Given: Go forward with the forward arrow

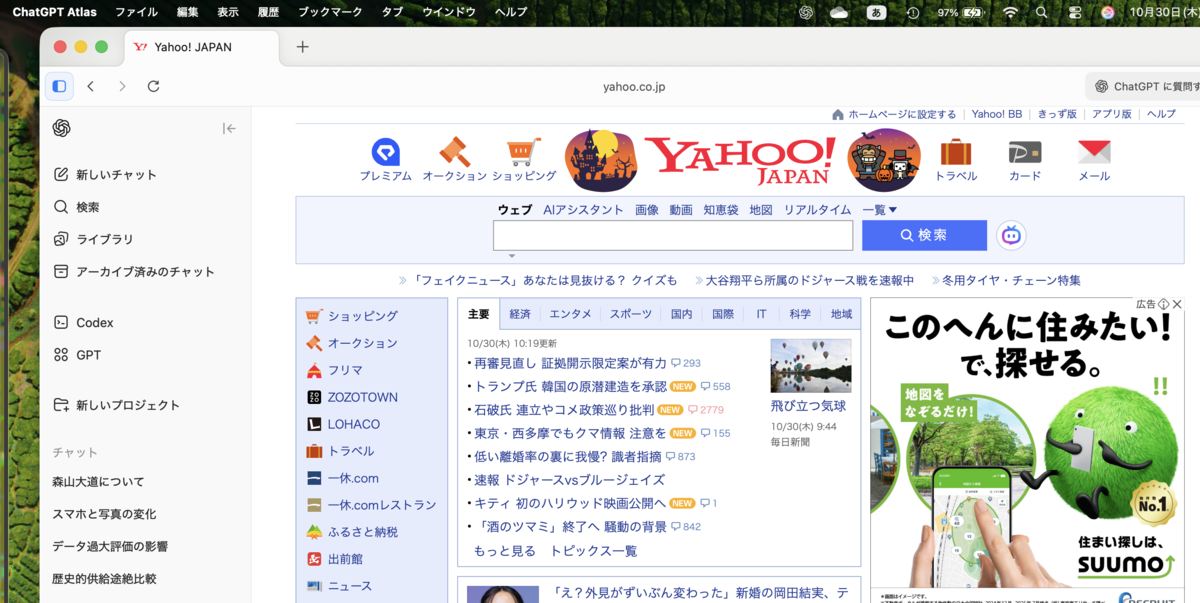Looking at the screenshot, I should click(122, 86).
